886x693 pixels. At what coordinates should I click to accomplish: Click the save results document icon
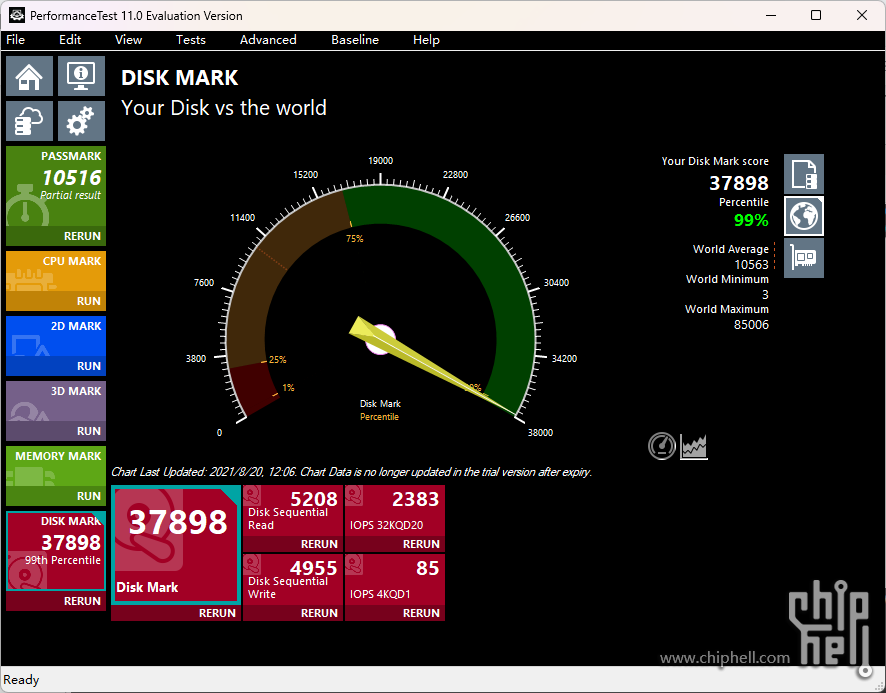(804, 174)
